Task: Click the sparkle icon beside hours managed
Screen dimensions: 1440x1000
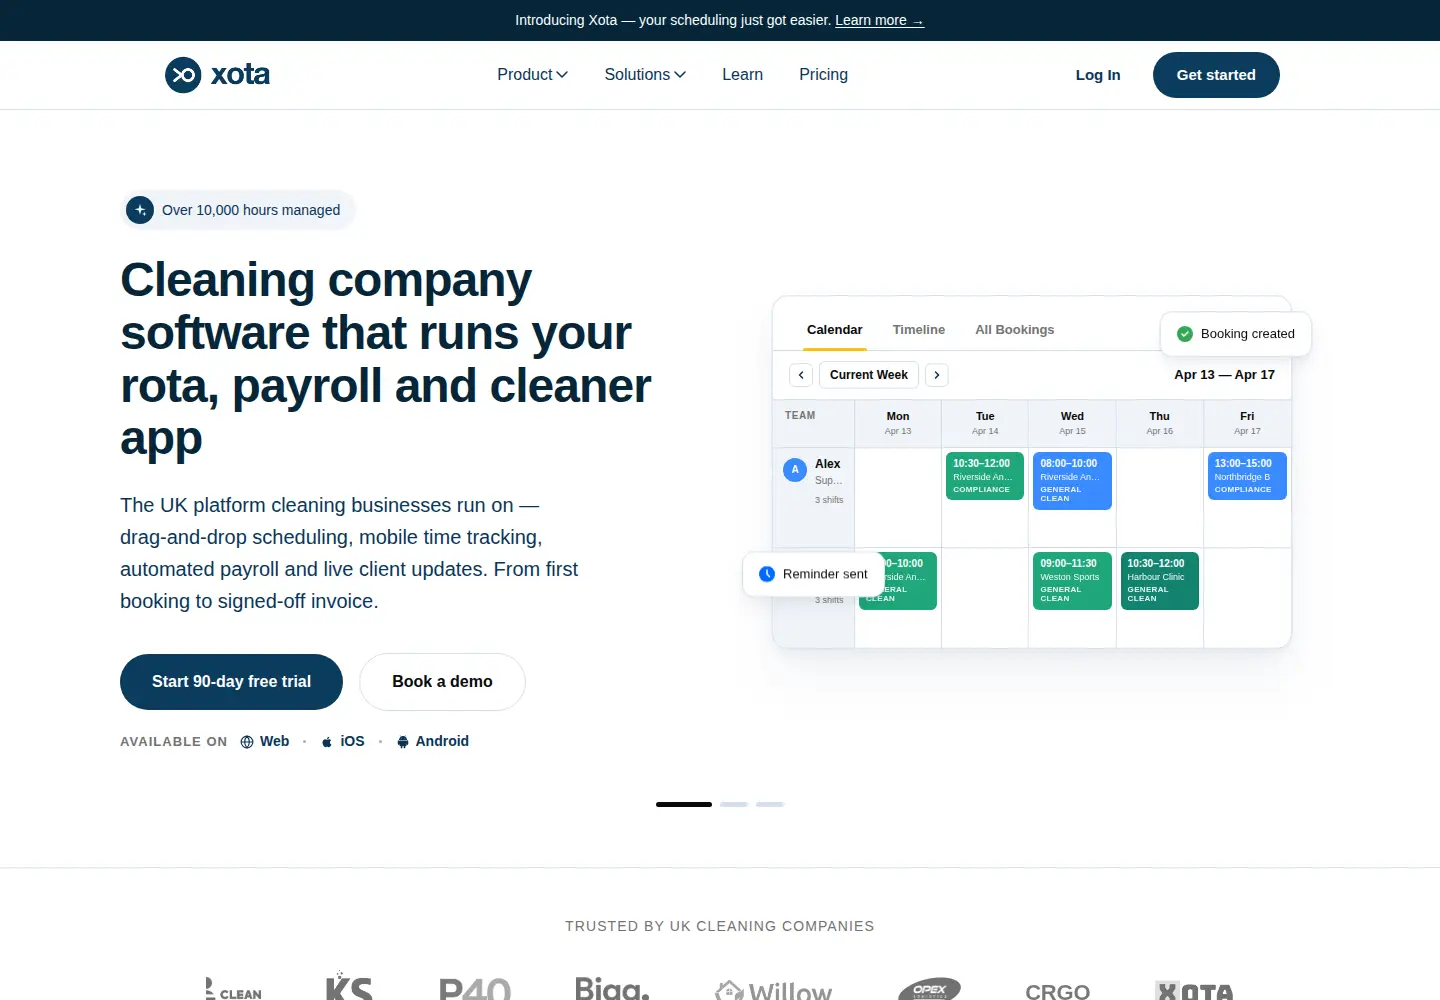Action: (140, 210)
